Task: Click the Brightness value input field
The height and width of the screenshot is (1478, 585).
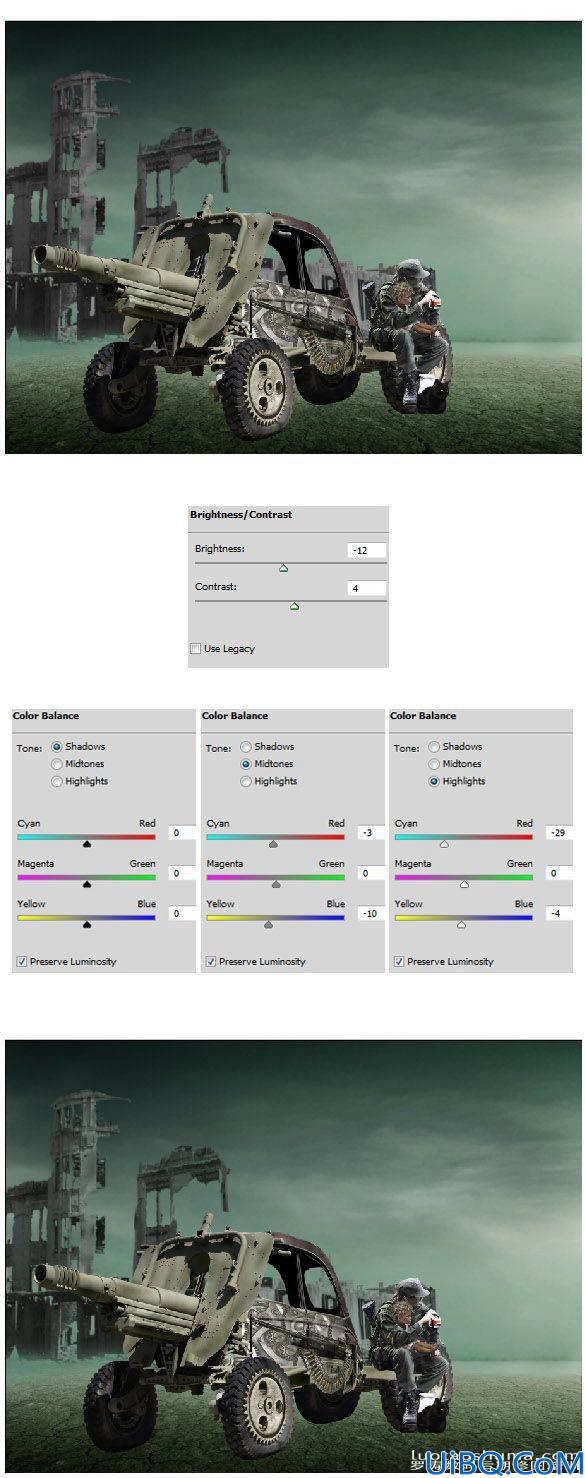Action: (x=367, y=550)
